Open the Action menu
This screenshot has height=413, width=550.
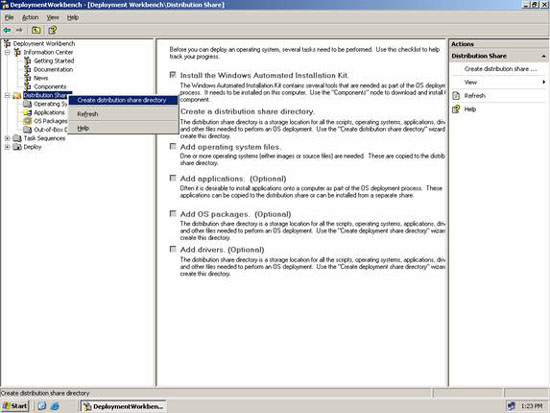pyautogui.click(x=30, y=18)
